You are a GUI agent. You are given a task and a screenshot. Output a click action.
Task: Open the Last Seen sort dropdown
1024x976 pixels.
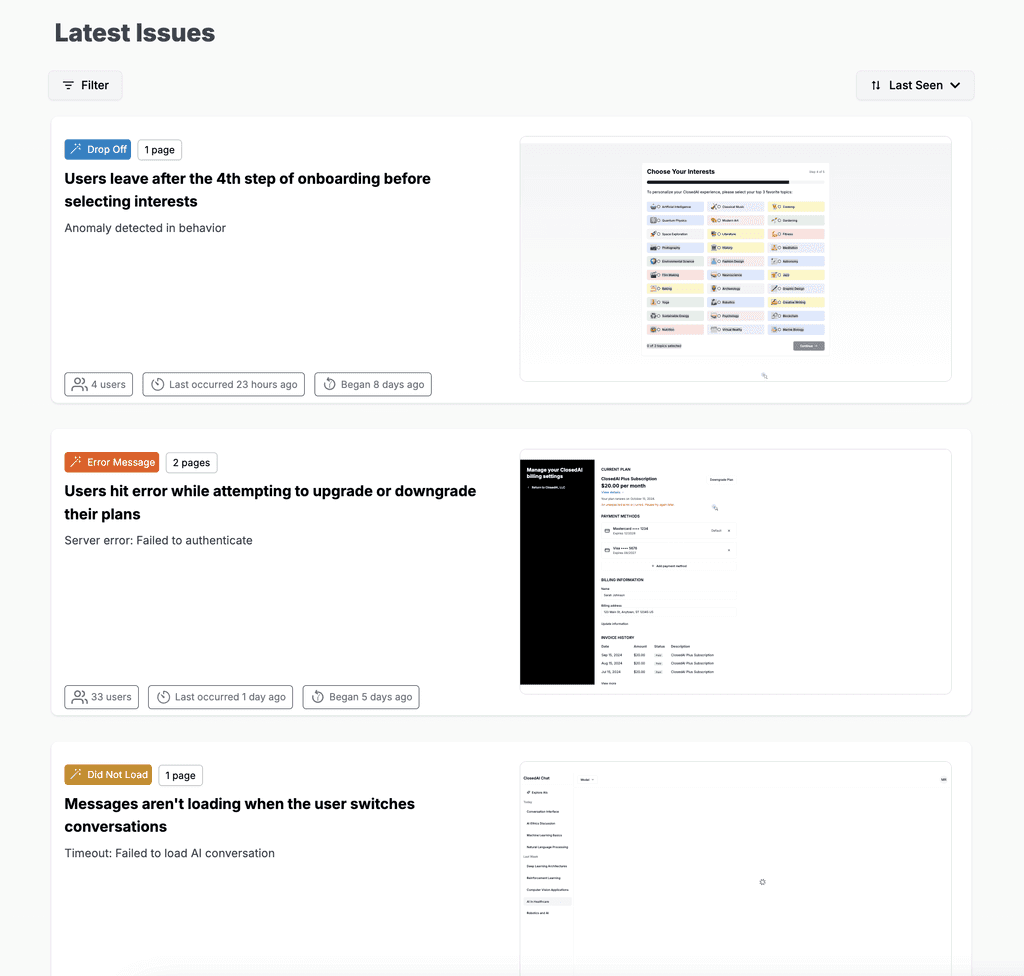click(x=915, y=85)
